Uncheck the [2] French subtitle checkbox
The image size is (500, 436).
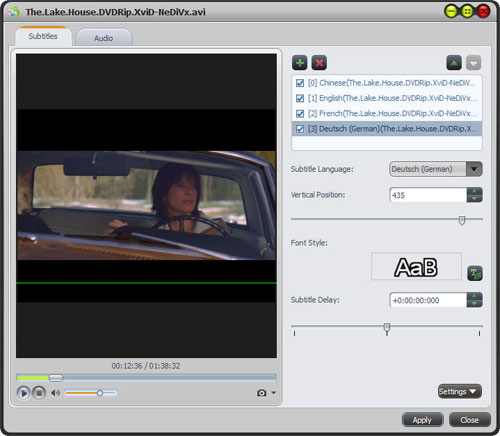click(x=300, y=114)
